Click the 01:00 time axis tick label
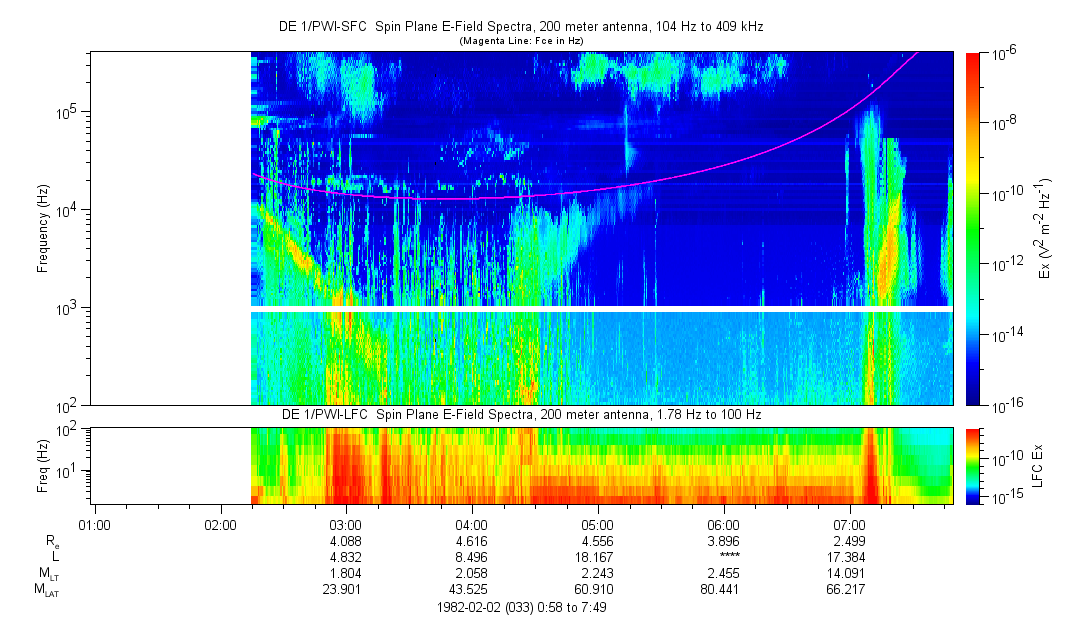The width and height of the screenshot is (1083, 620). coord(93,524)
